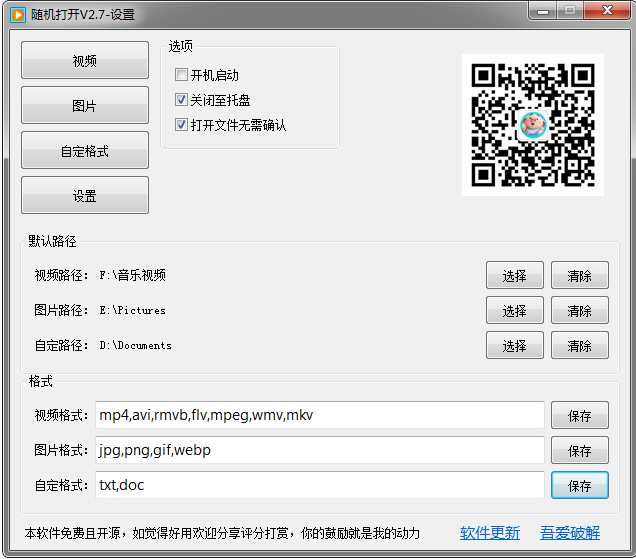636x559 pixels.
Task: Click the F:\音乐视频 path text
Action: click(x=133, y=275)
